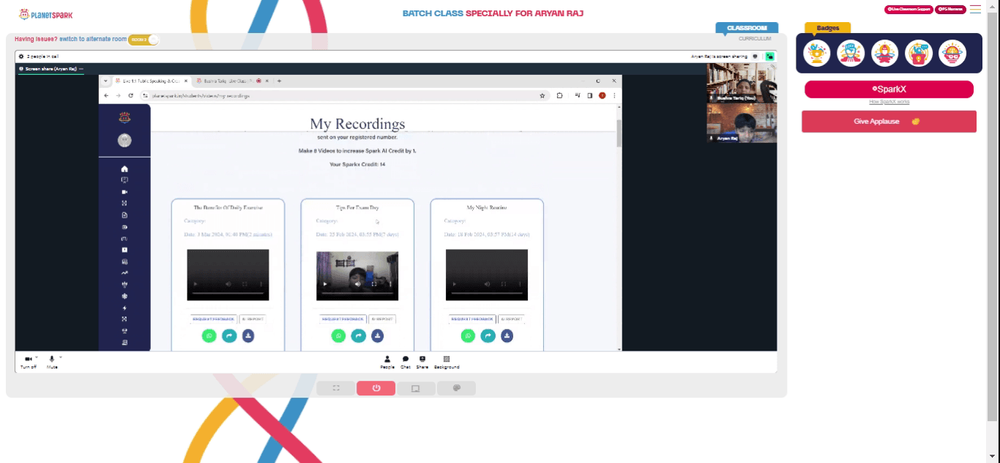Expand the microphone options arrow beside Mute
This screenshot has height=463, width=1000.
pos(60,357)
